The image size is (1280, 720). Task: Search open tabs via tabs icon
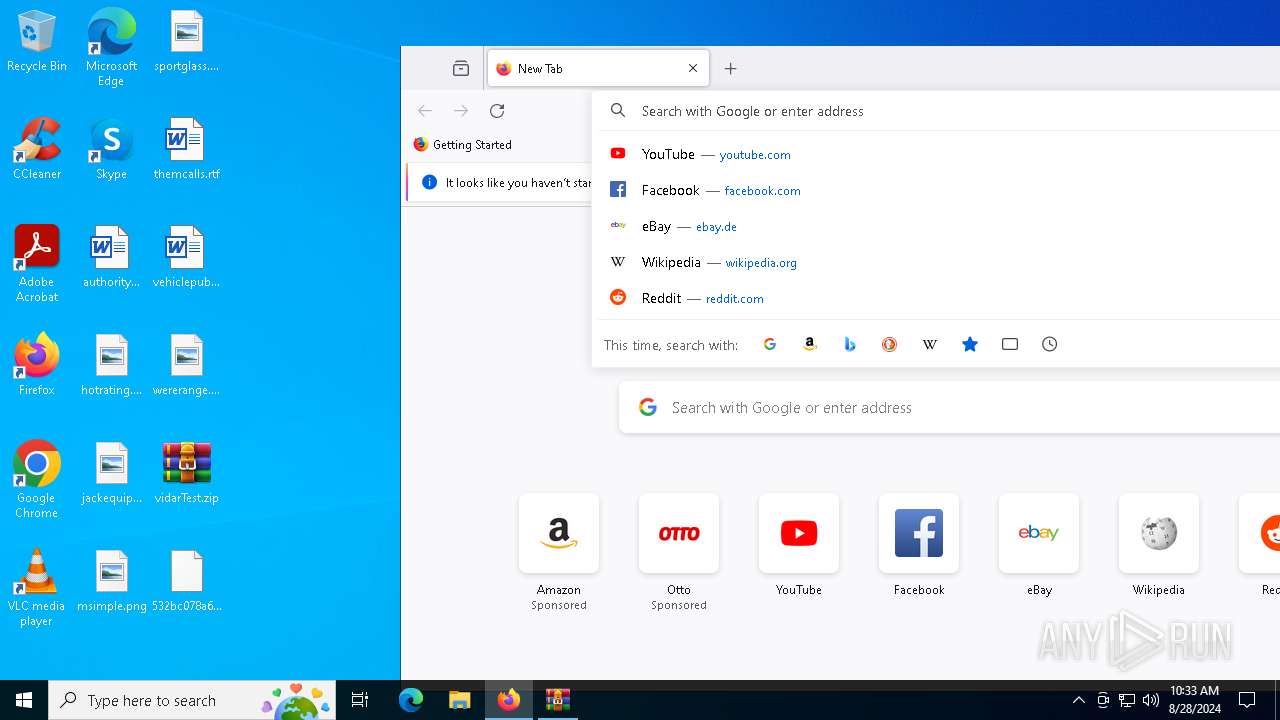point(1010,344)
